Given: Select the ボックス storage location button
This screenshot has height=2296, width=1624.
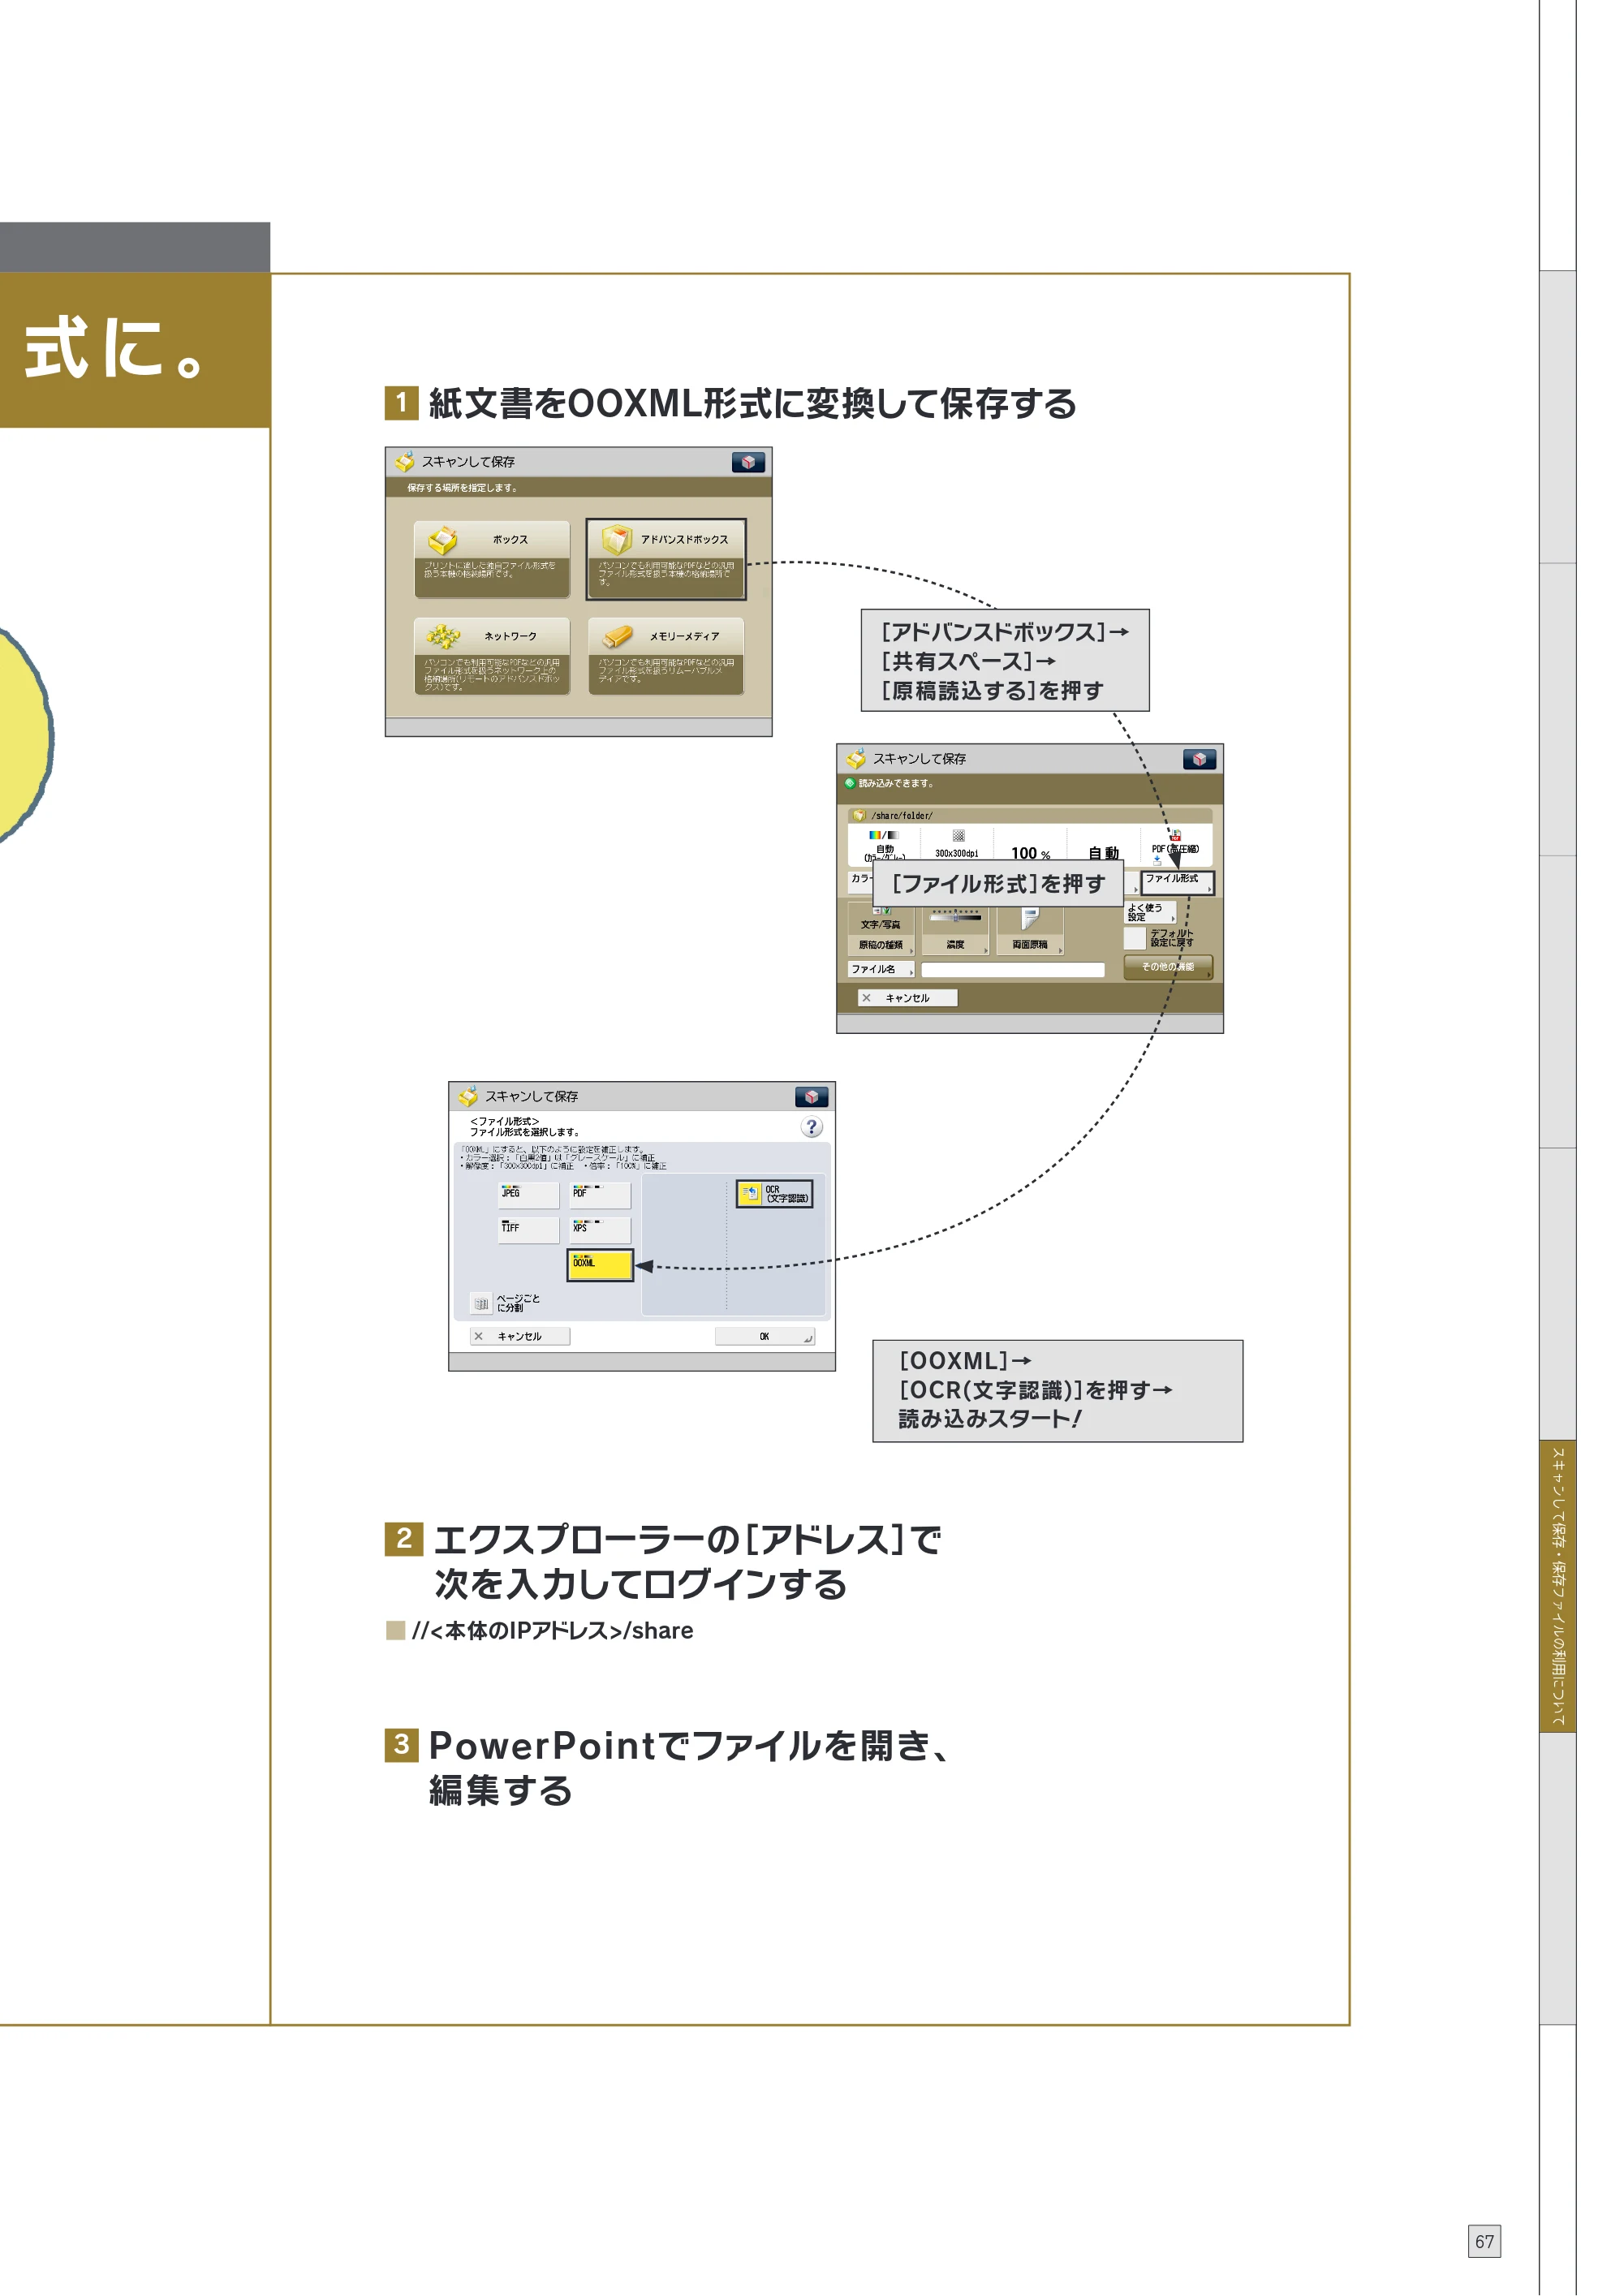Looking at the screenshot, I should pyautogui.click(x=492, y=559).
